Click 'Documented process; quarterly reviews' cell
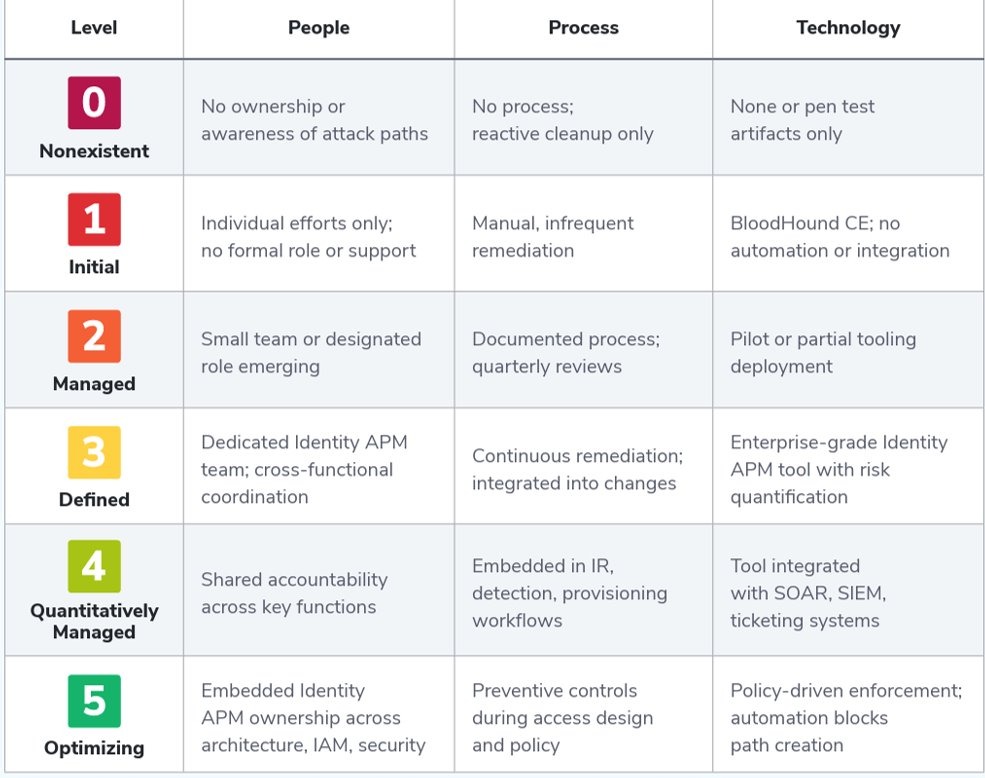Viewport: 985px width, 778px height. [x=566, y=353]
